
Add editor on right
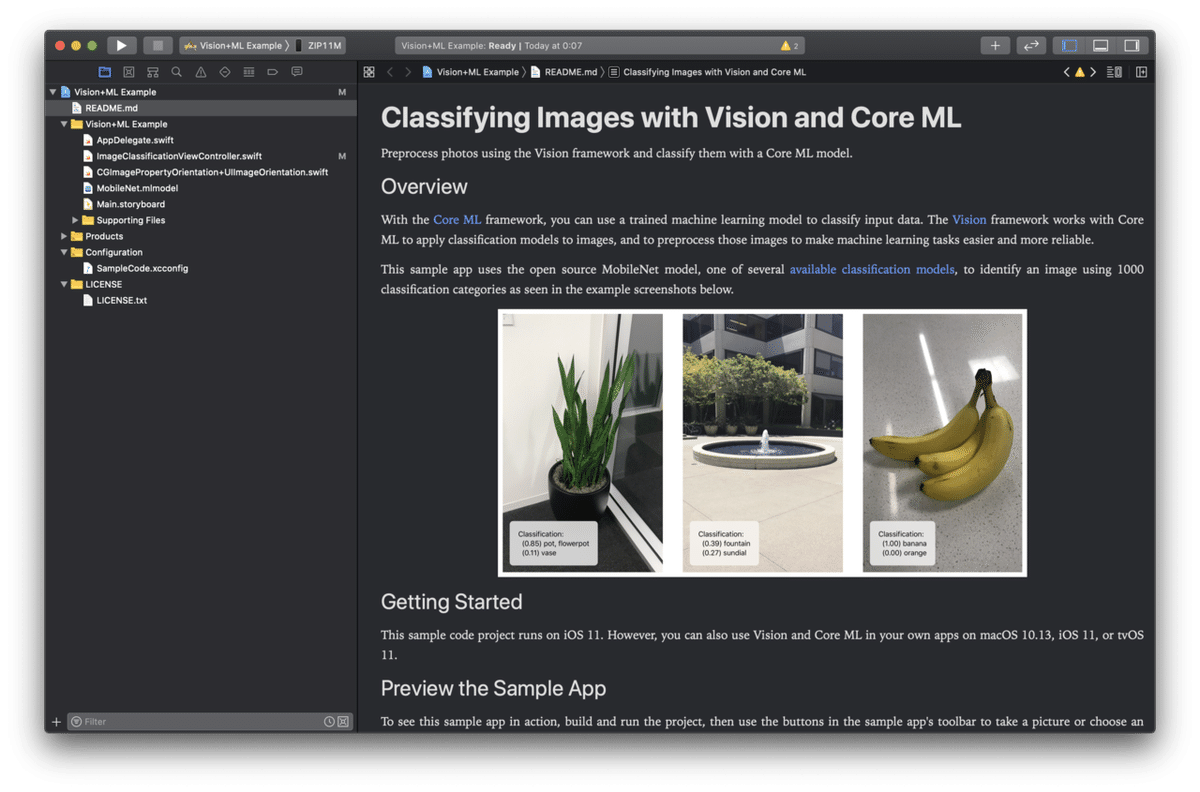tap(1141, 72)
